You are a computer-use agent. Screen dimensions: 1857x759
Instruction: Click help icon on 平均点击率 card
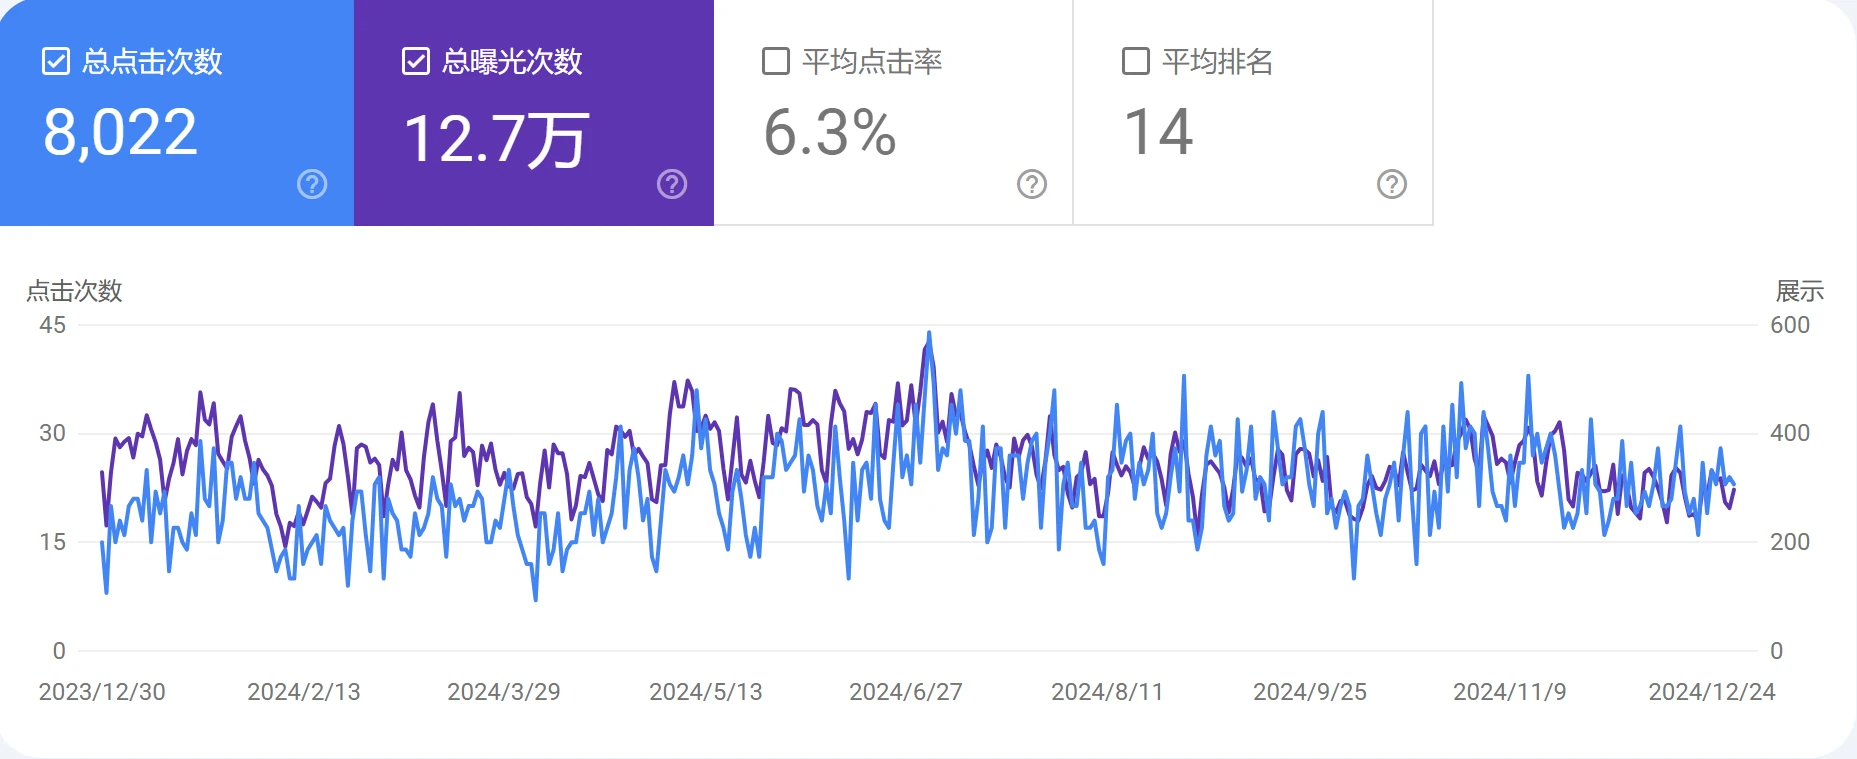(1032, 184)
